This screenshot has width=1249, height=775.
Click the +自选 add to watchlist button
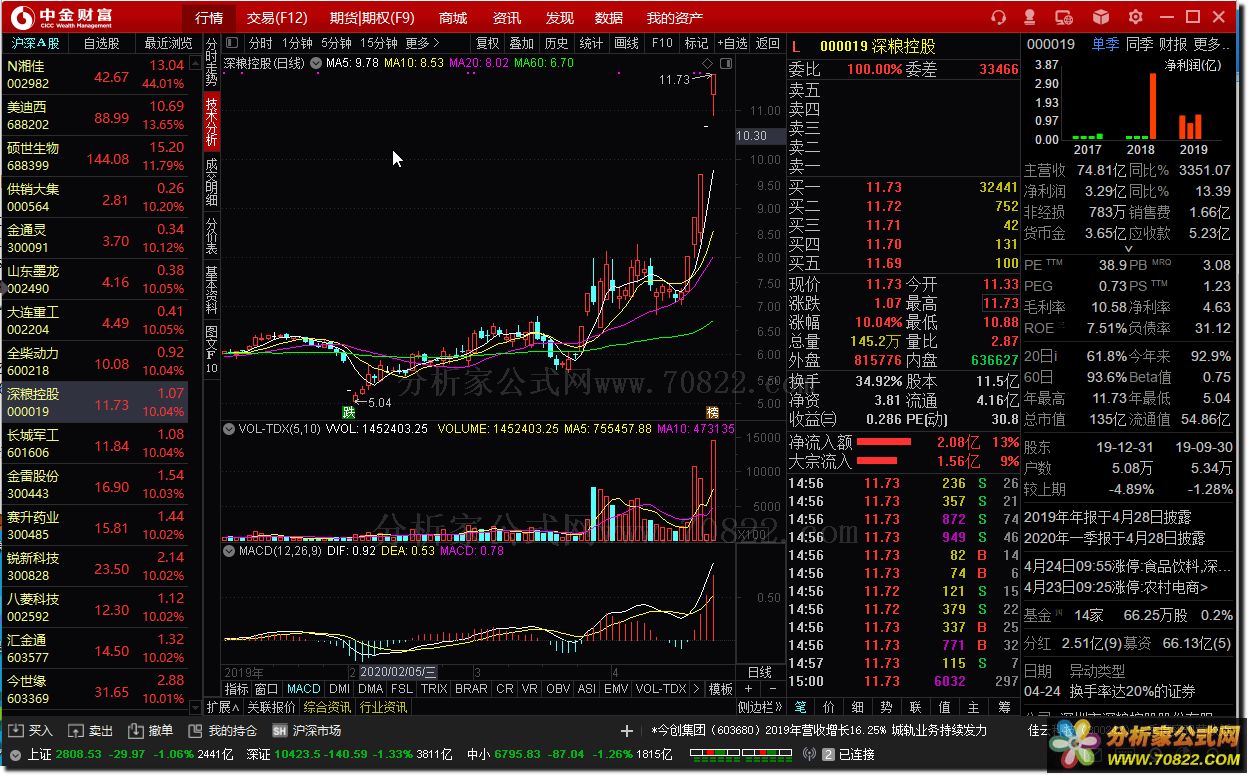pos(731,43)
